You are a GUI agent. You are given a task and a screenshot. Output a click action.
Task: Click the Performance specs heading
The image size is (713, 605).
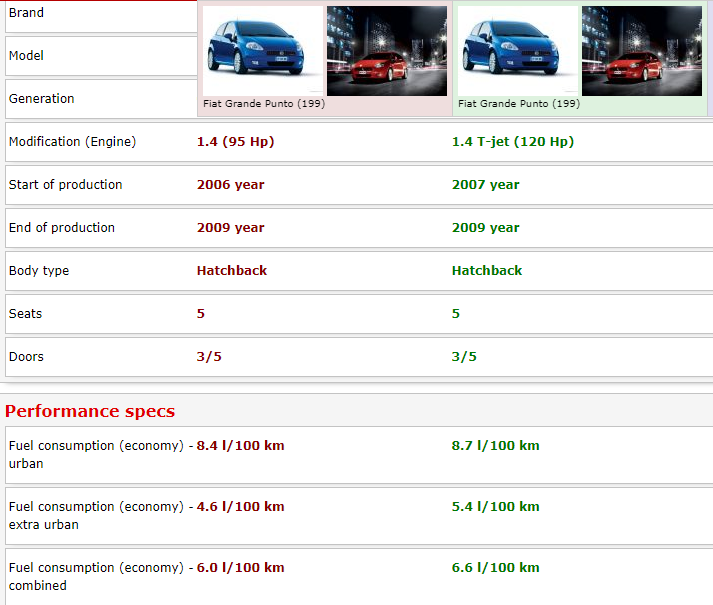coord(90,411)
